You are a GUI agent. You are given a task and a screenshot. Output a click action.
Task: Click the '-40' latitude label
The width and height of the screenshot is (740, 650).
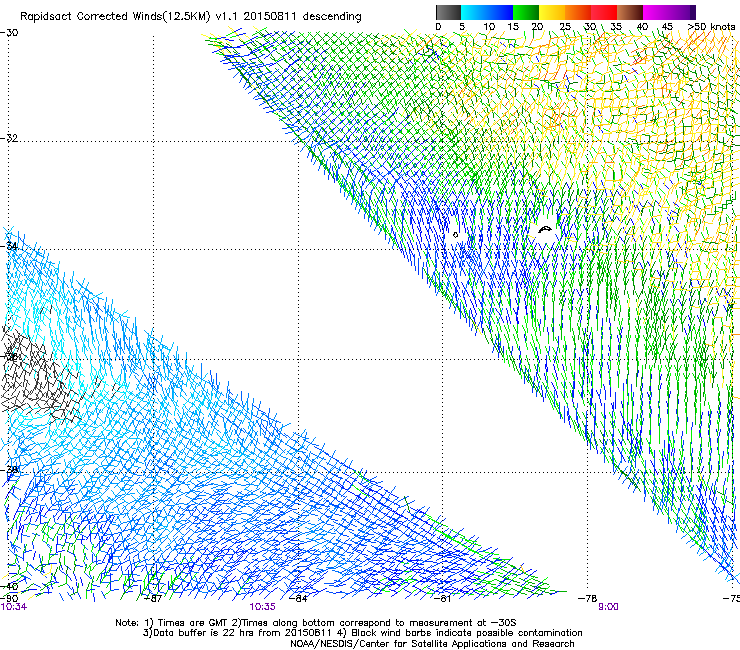point(9,587)
